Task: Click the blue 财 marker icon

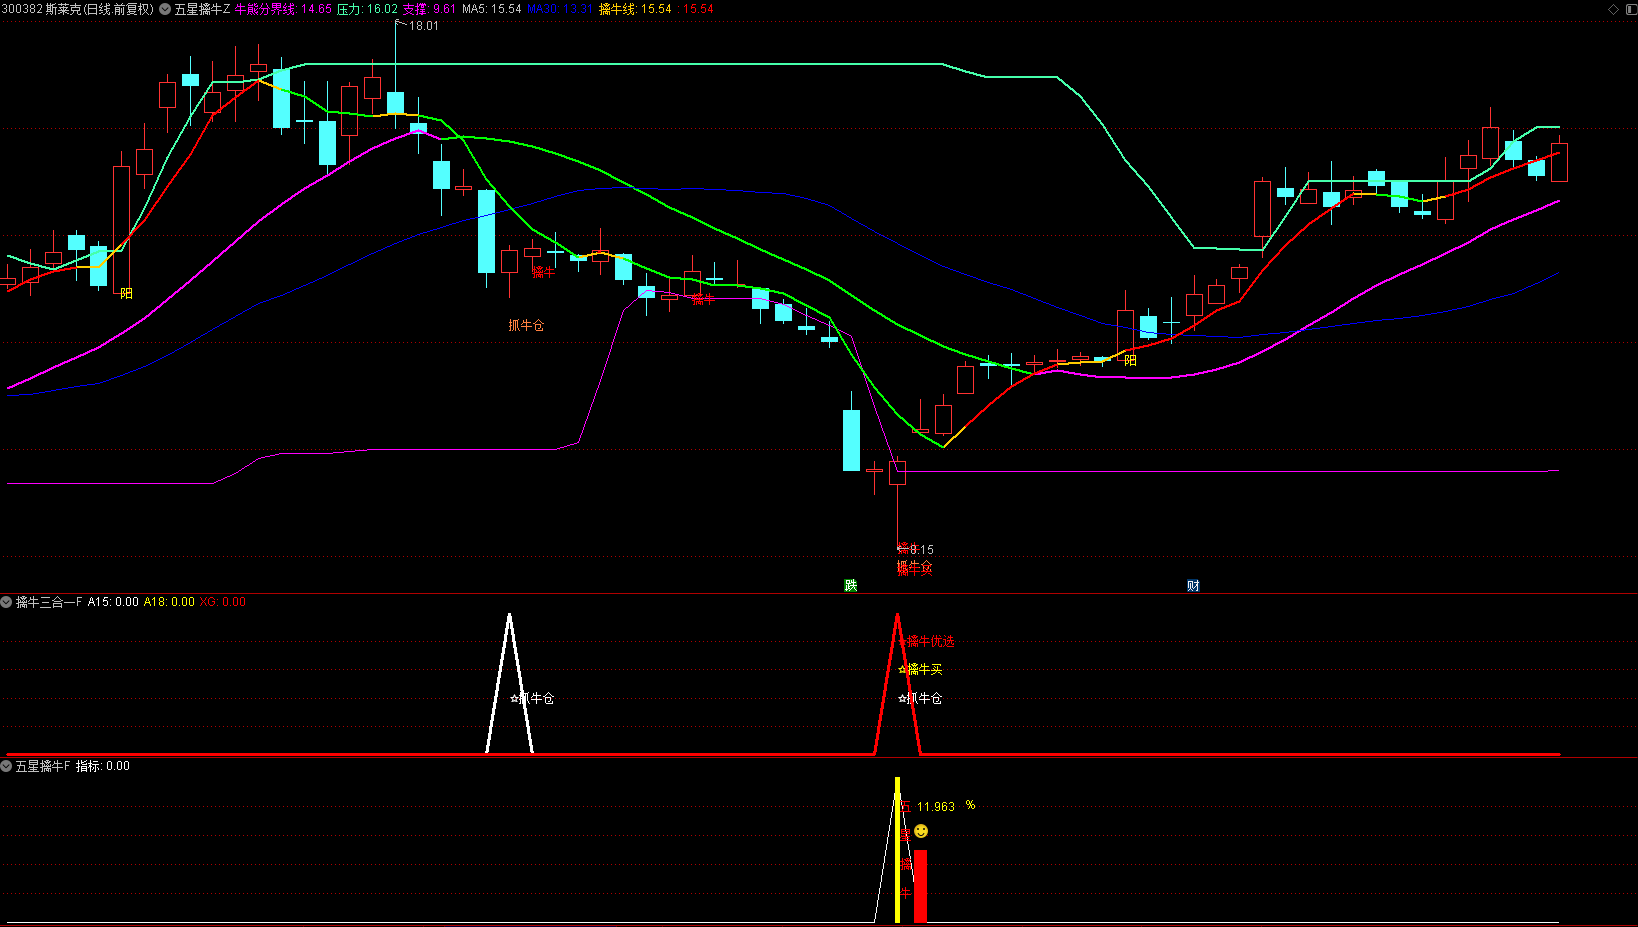Action: point(1193,585)
